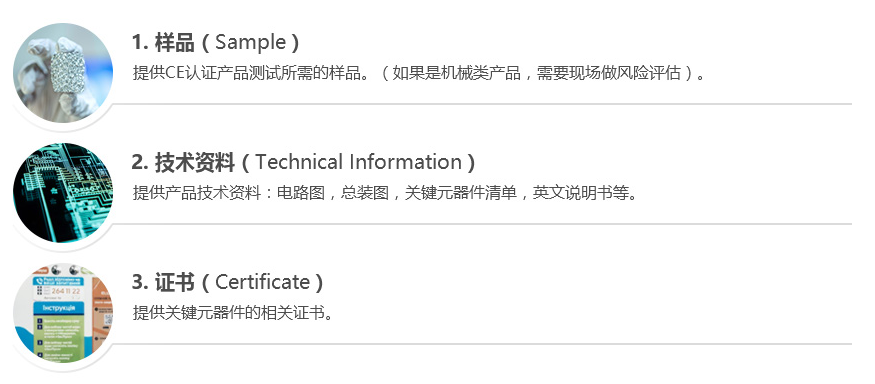This screenshot has height=384, width=875.
Task: Click the sample description about CE认证产品测试
Action: [x=419, y=73]
